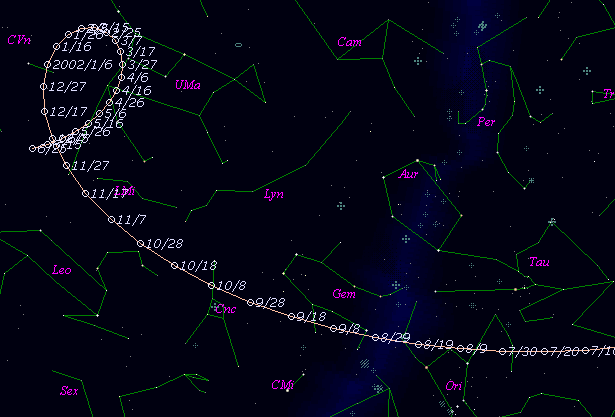
Task: Select the 7/30 comet position marker
Action: click(502, 351)
